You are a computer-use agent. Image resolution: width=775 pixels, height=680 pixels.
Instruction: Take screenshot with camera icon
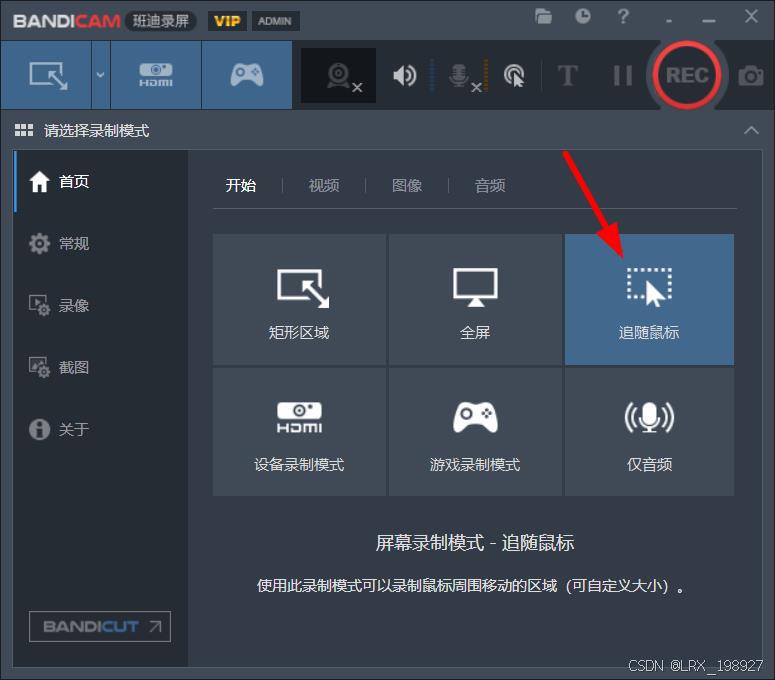click(751, 76)
